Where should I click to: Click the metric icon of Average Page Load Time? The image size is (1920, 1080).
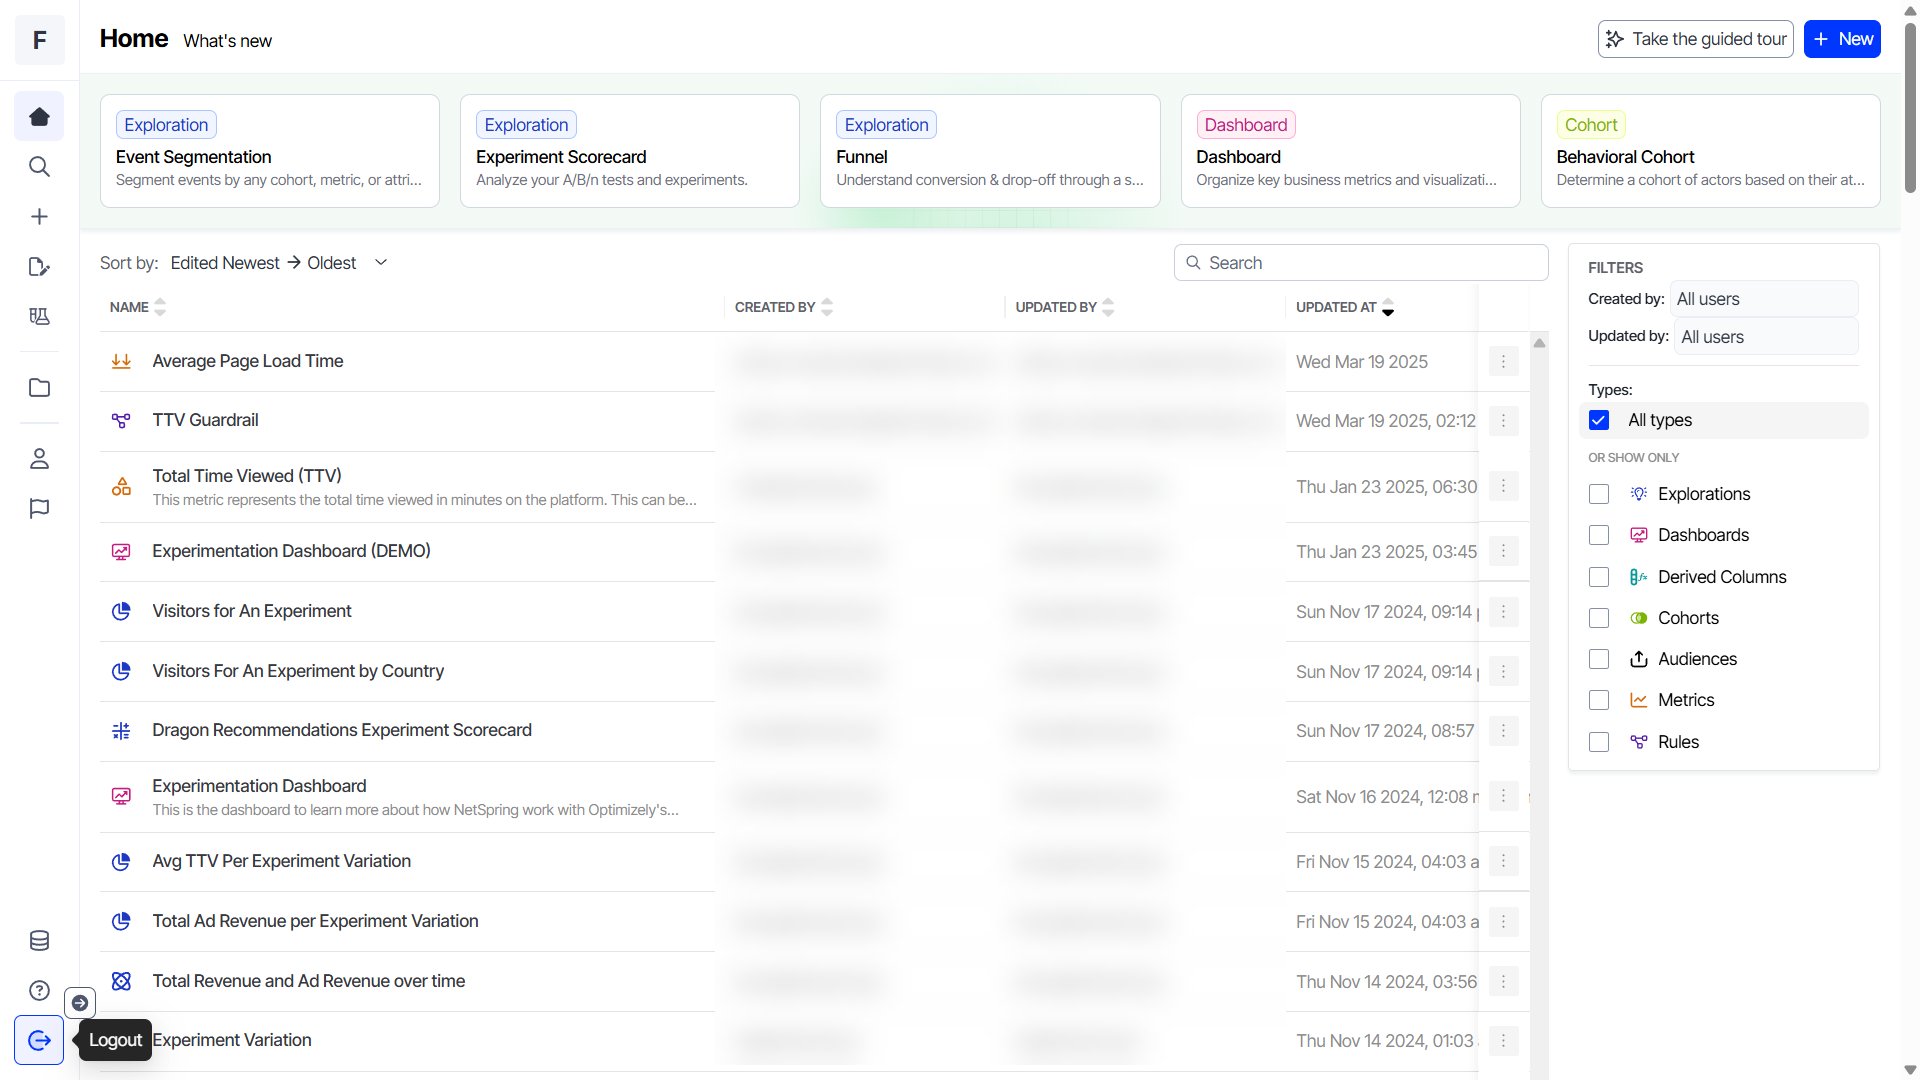pos(121,361)
